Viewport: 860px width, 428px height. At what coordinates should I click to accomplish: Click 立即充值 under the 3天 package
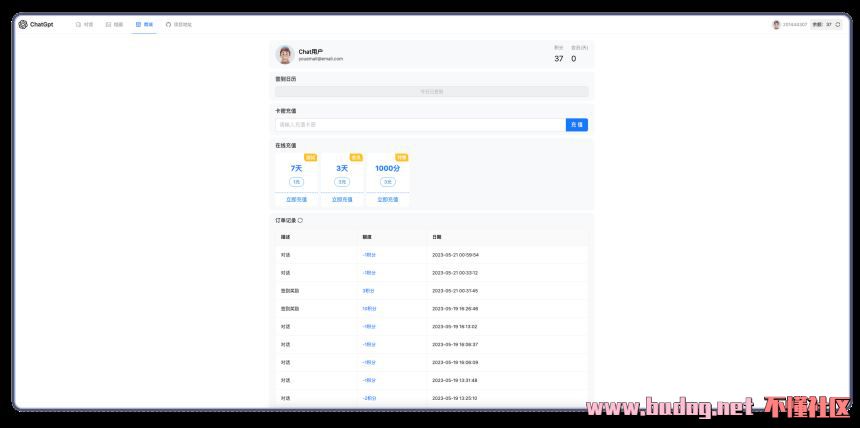[x=342, y=200]
